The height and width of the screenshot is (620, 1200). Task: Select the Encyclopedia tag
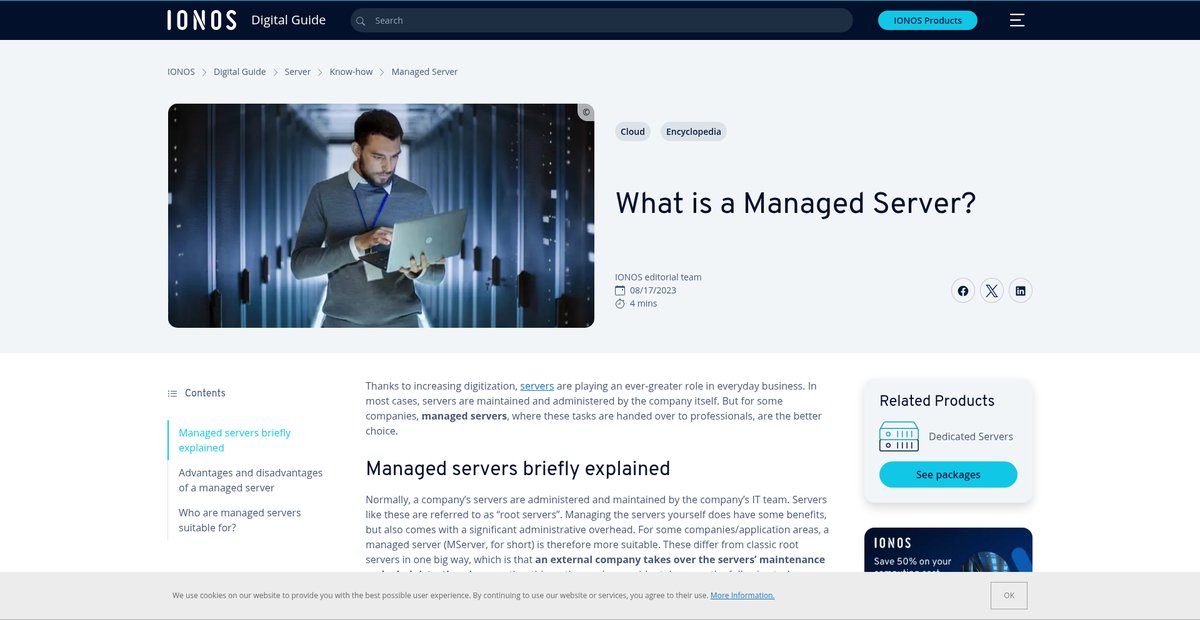[x=693, y=131]
